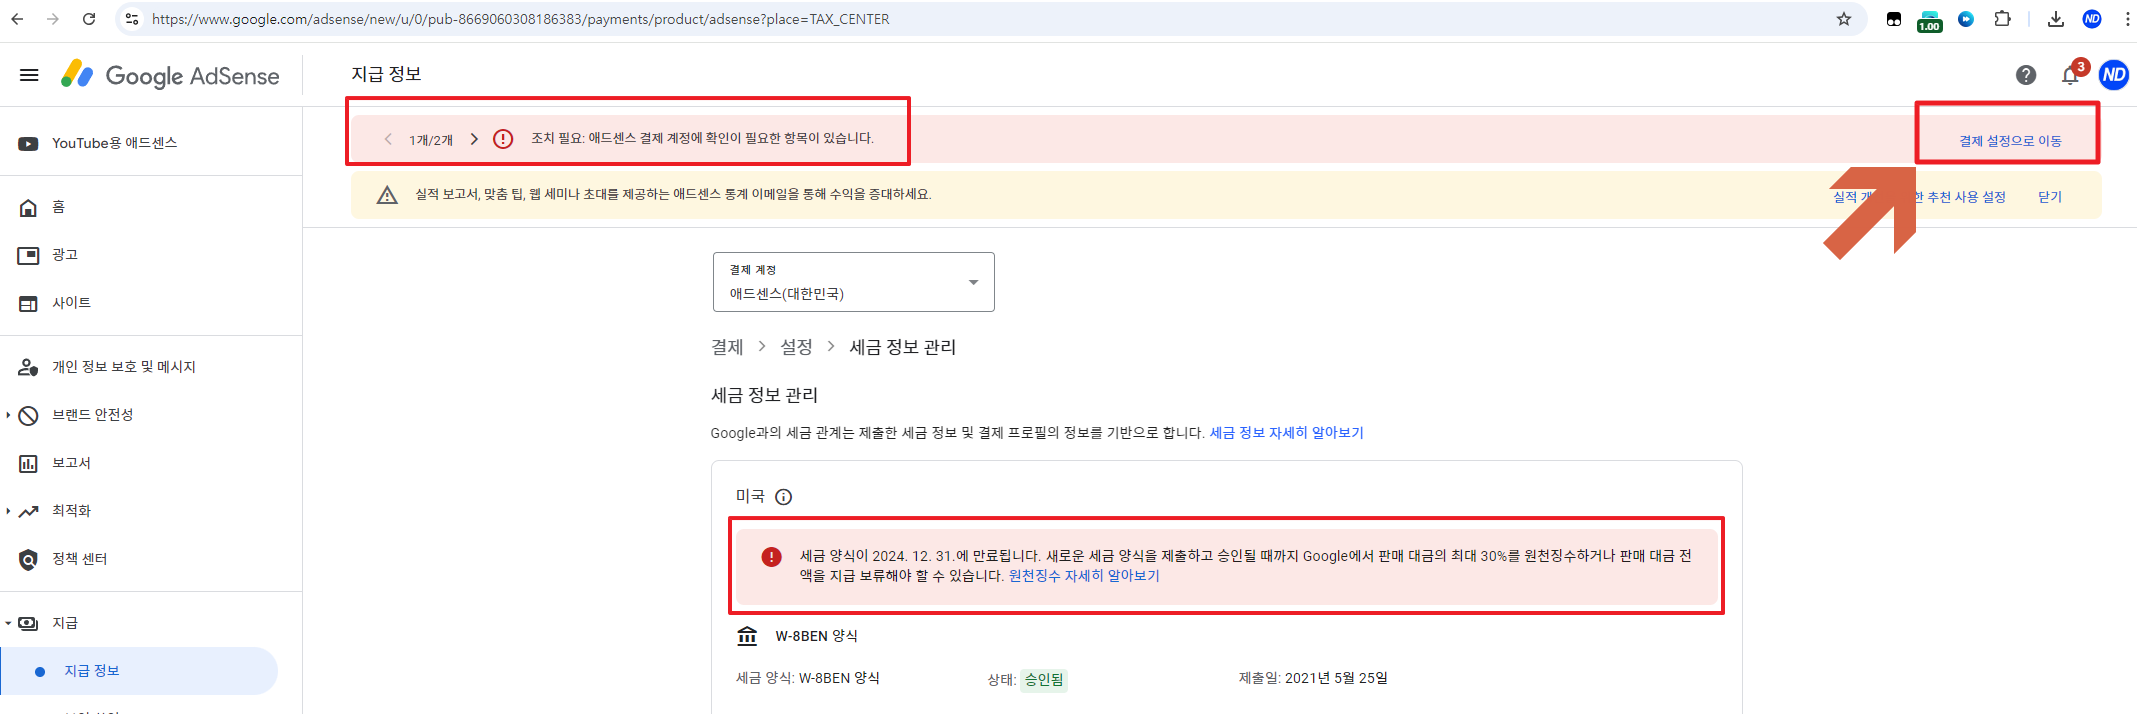Click the info icon next to 미국
2137x714 pixels.
click(x=784, y=497)
